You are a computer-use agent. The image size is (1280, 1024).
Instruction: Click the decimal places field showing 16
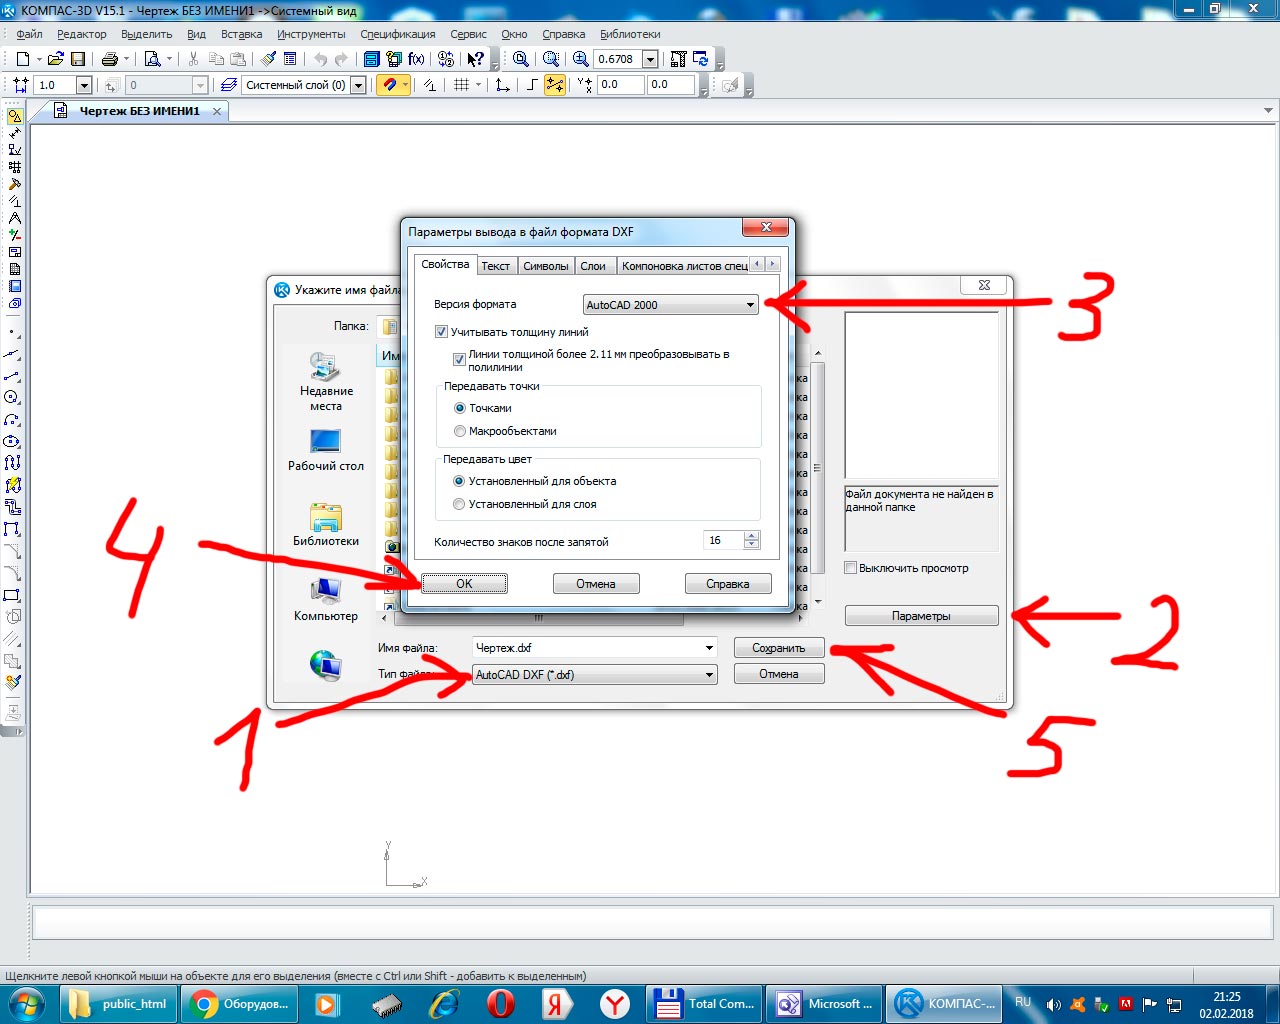[724, 540]
